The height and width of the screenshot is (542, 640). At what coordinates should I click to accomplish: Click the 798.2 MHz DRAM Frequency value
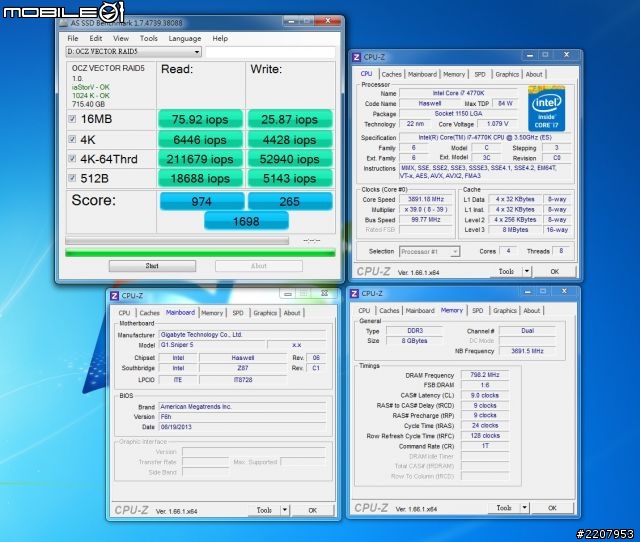tap(484, 375)
